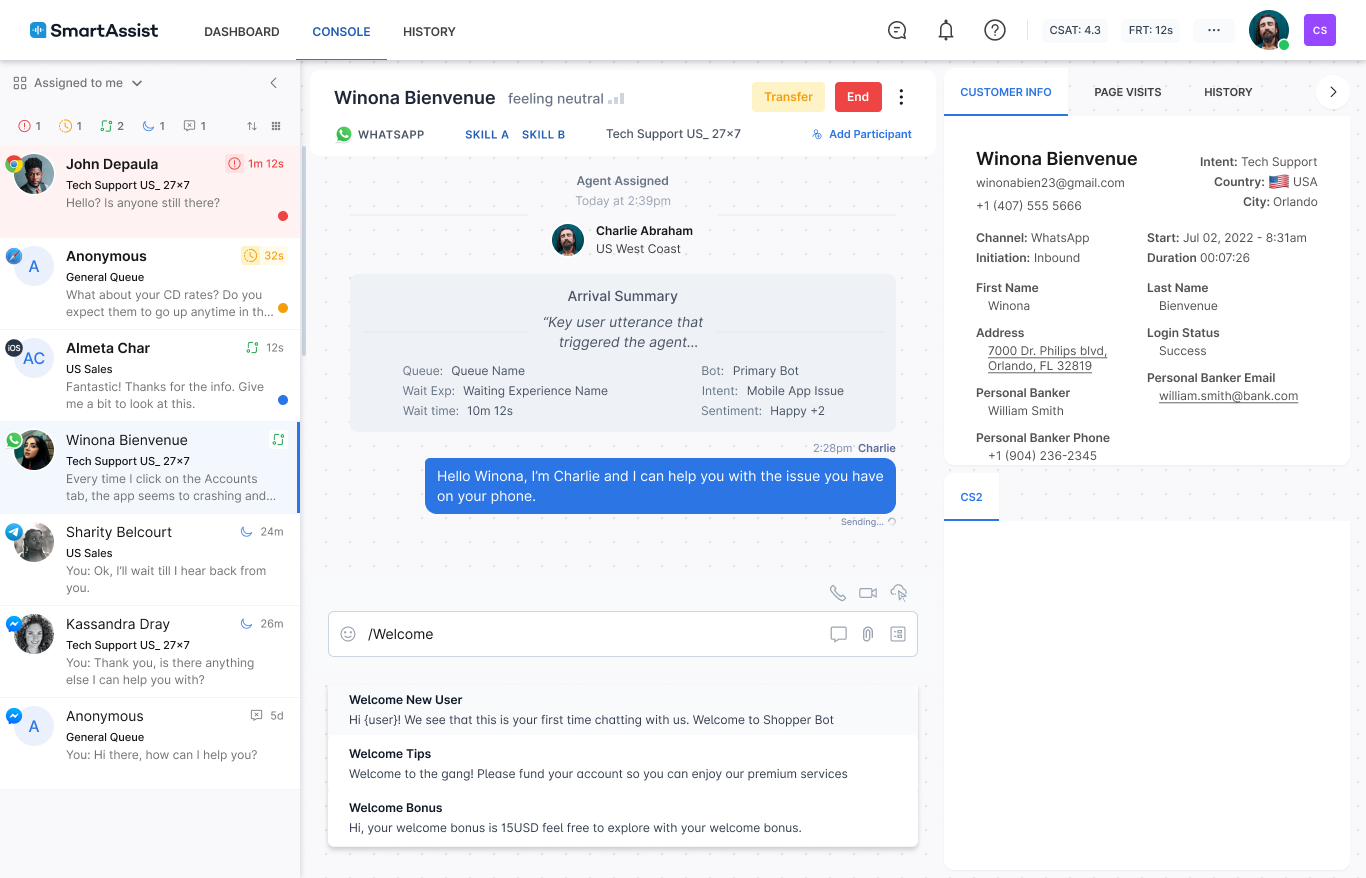Open Anonymous General Queue 32s conversation
Screen dimensions: 1366x878
[150, 284]
